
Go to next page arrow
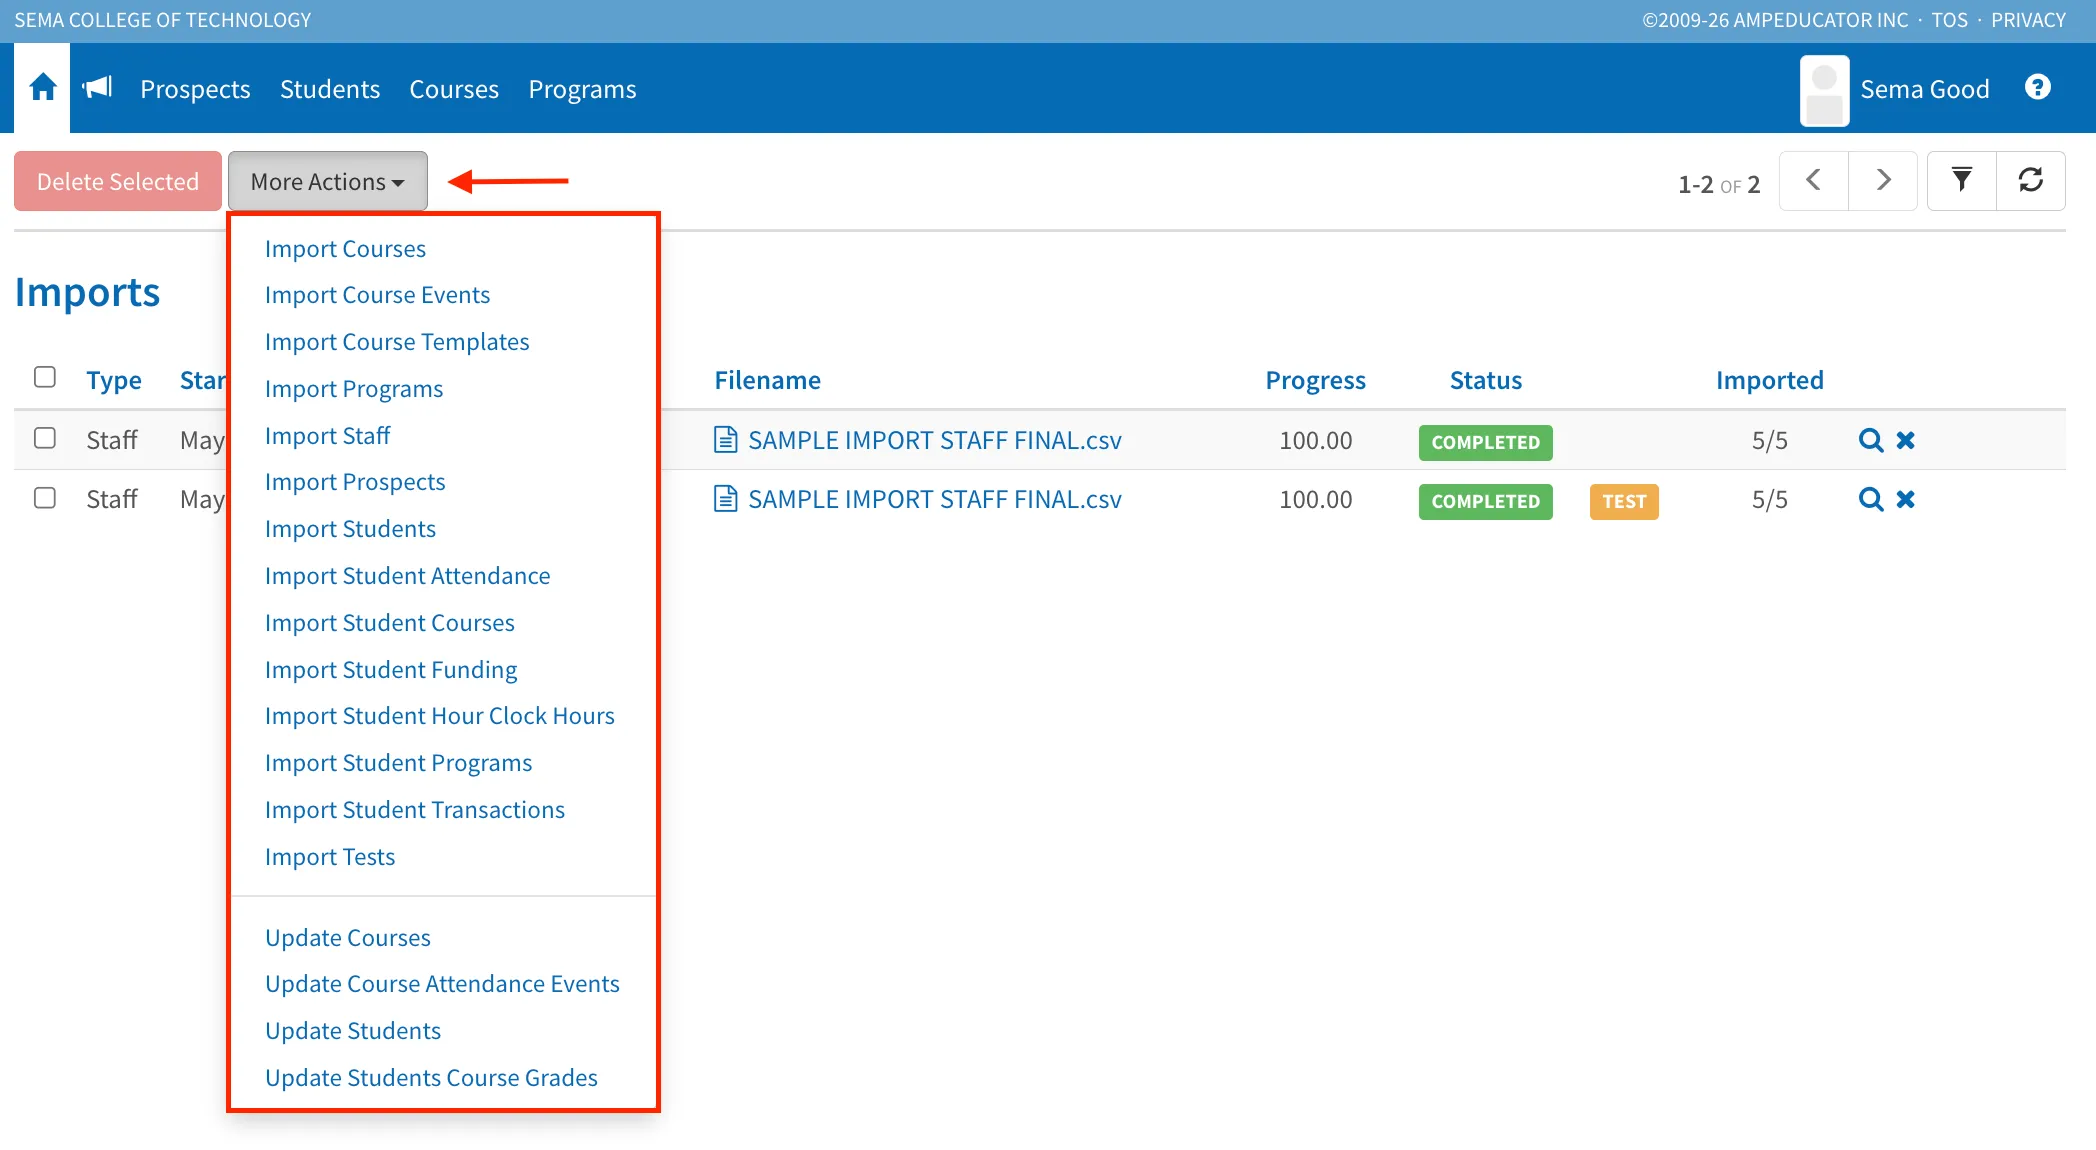coord(1883,181)
